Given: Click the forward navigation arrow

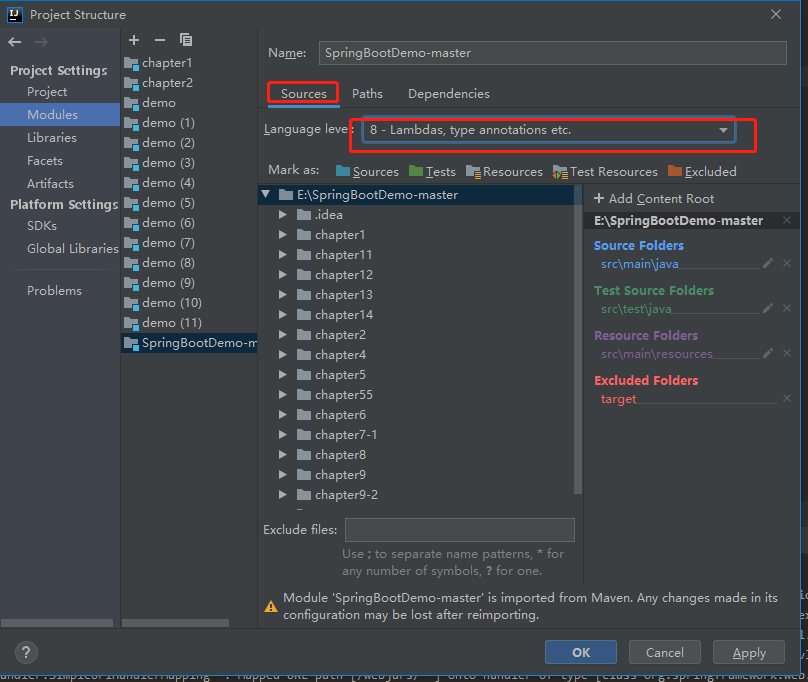Looking at the screenshot, I should 41,42.
